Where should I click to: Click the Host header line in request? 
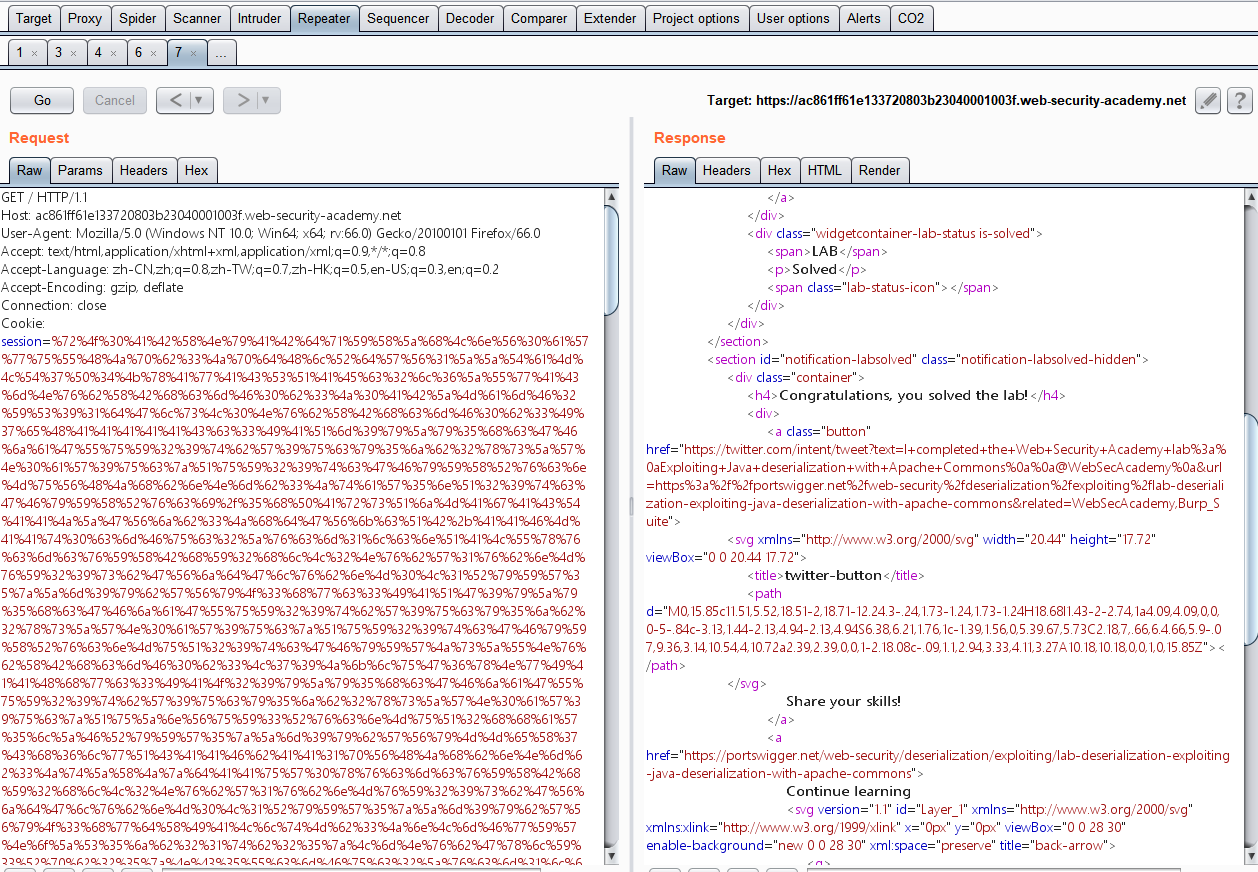201,215
